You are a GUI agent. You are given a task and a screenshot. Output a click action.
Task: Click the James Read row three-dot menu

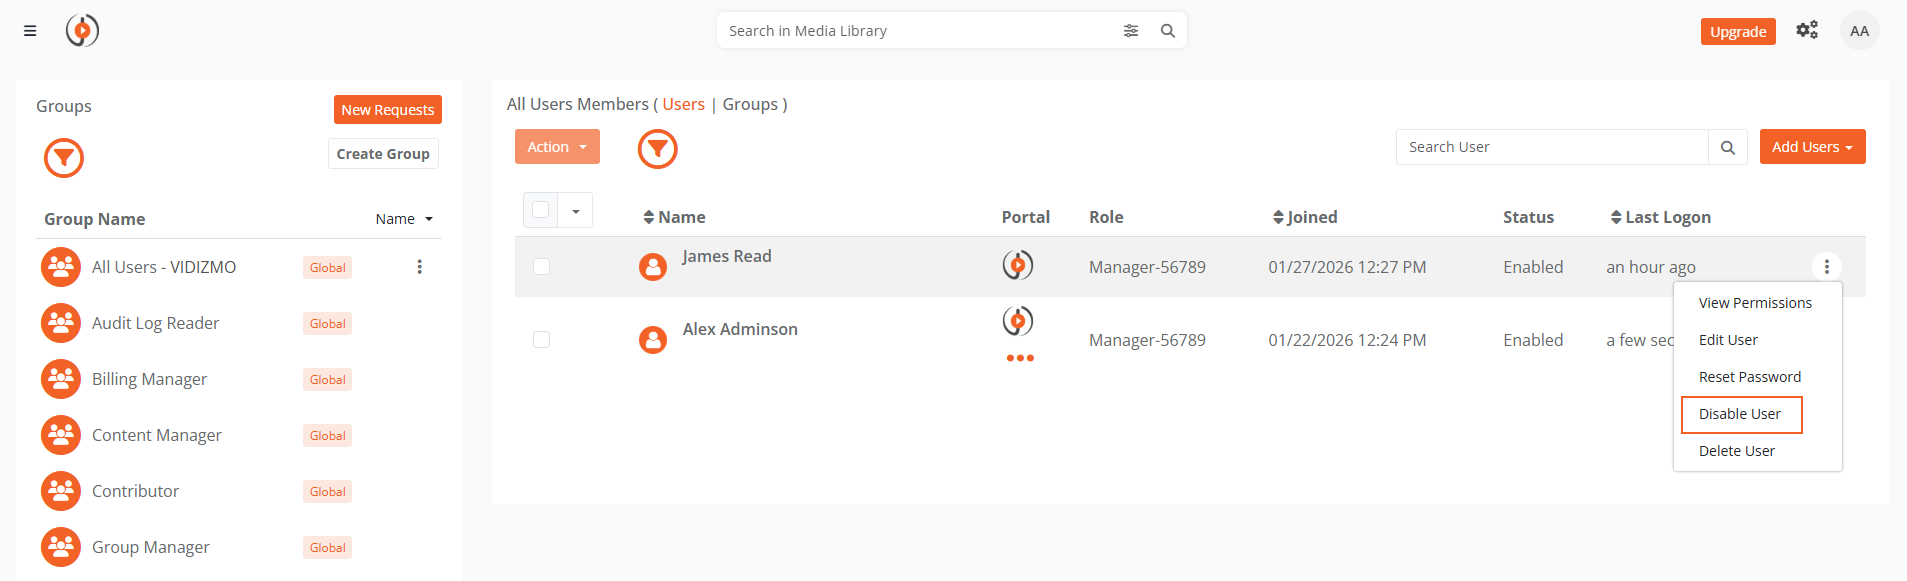(x=1826, y=267)
